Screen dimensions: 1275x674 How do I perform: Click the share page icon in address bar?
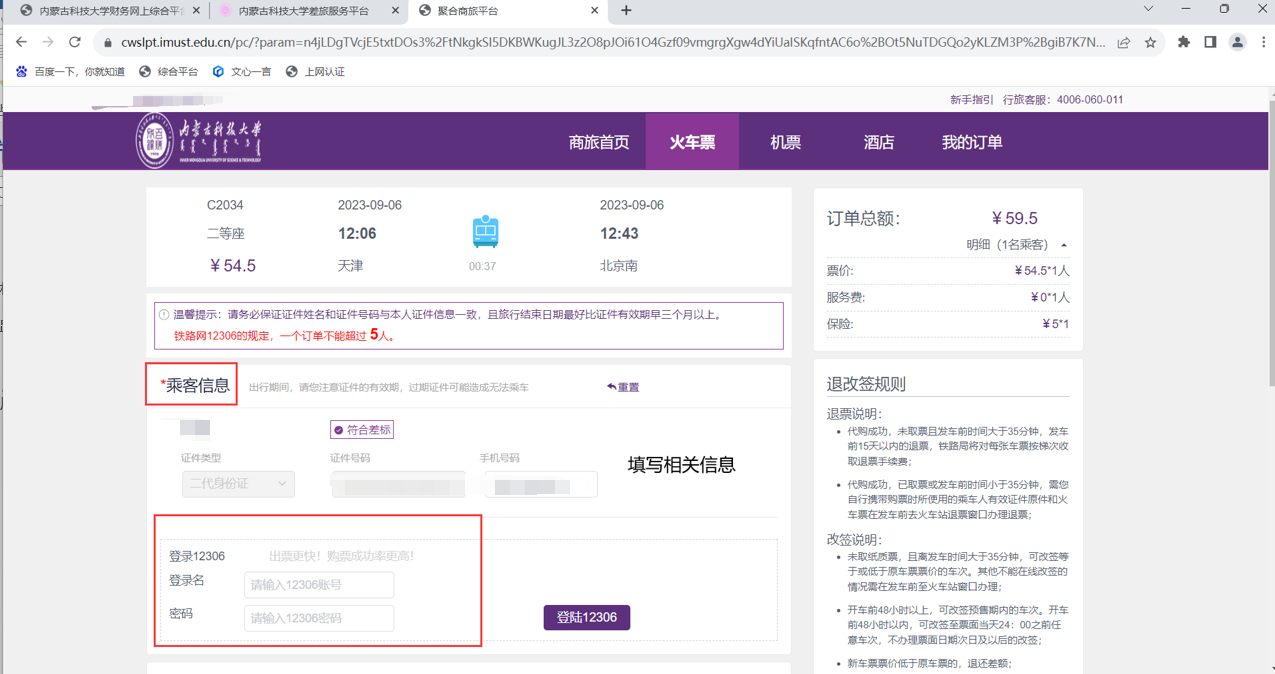pos(1124,42)
